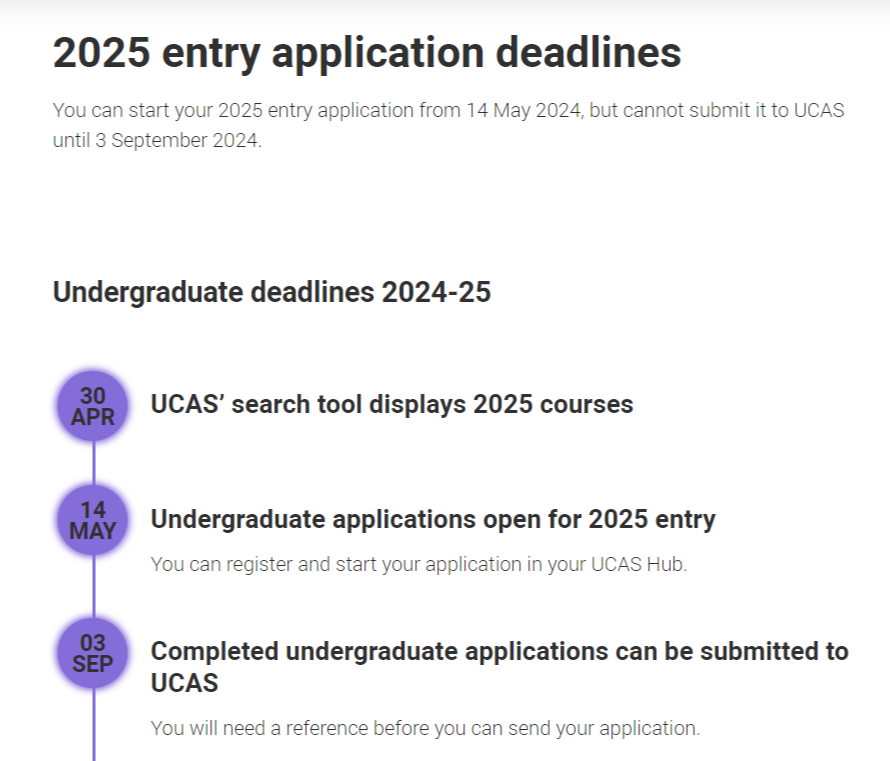Click timeline line between MAY and SEP markers
890x761 pixels.
[93, 586]
